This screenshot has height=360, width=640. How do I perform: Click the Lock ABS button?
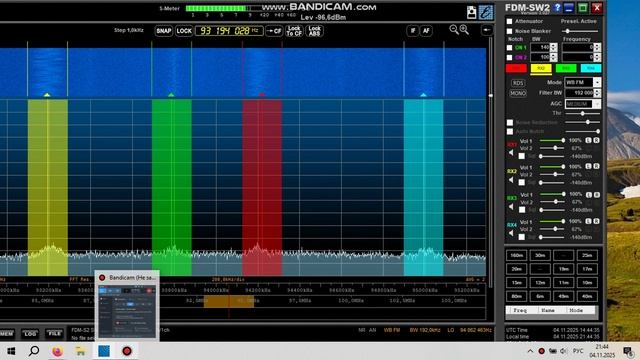click(314, 31)
